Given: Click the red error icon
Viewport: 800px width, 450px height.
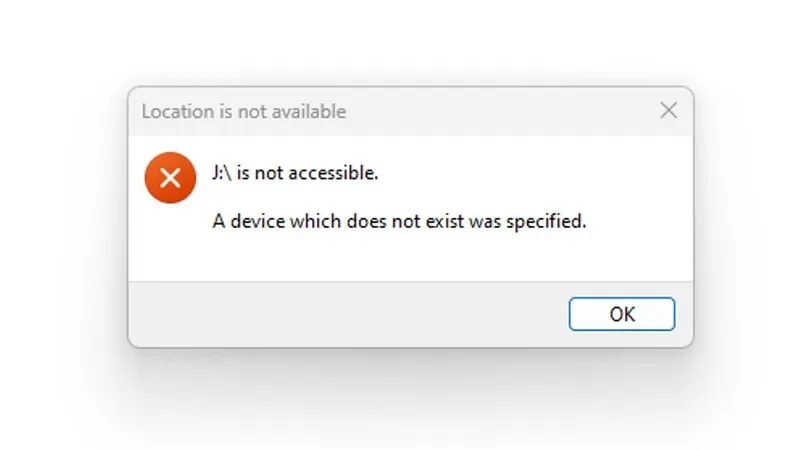Looking at the screenshot, I should pos(170,178).
